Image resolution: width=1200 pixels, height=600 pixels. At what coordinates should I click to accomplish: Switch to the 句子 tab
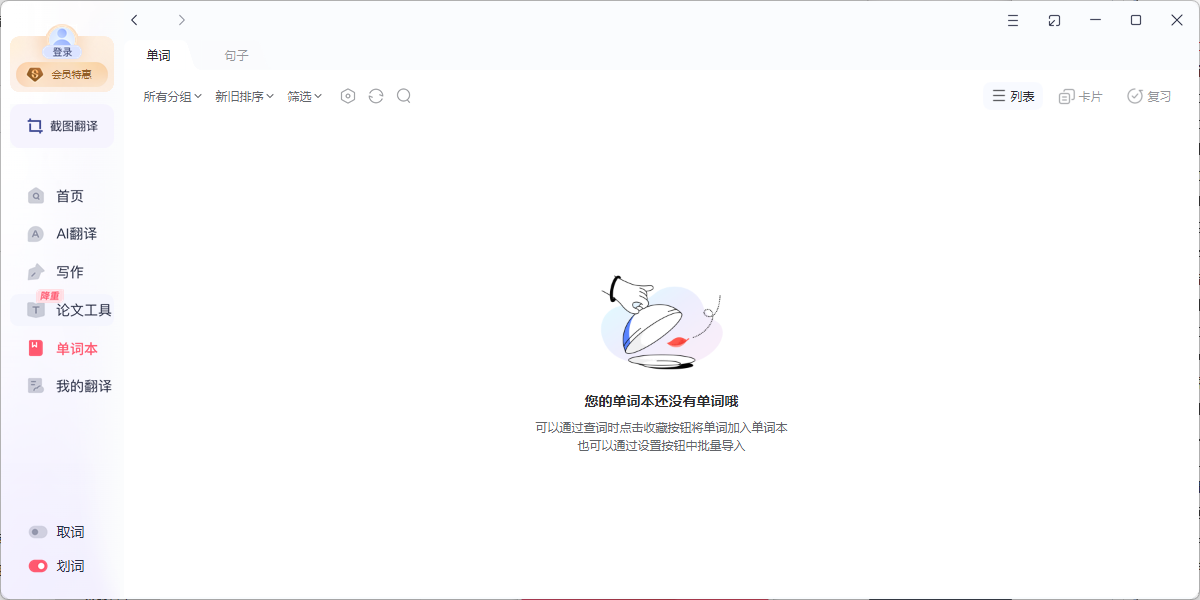(x=237, y=56)
